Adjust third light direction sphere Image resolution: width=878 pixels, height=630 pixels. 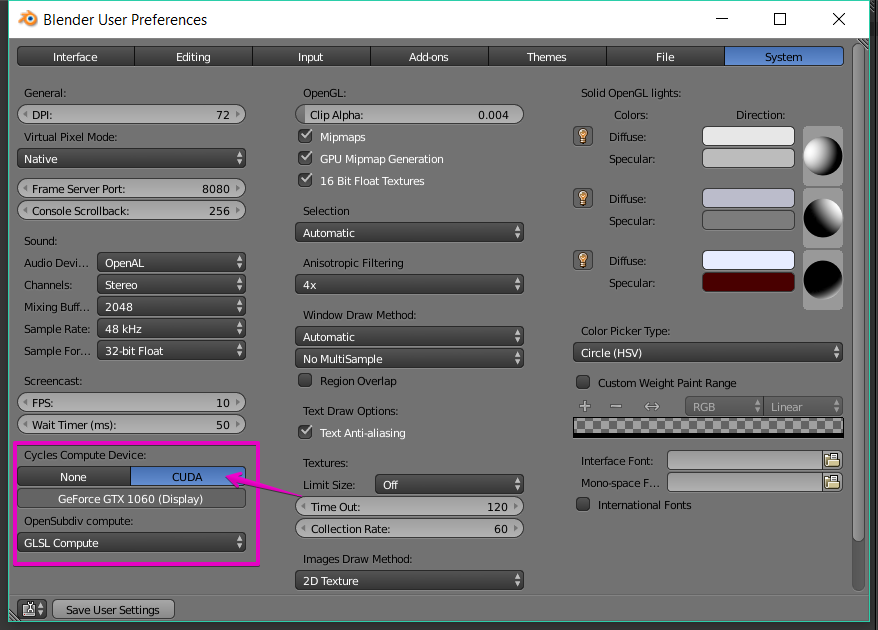[x=823, y=279]
